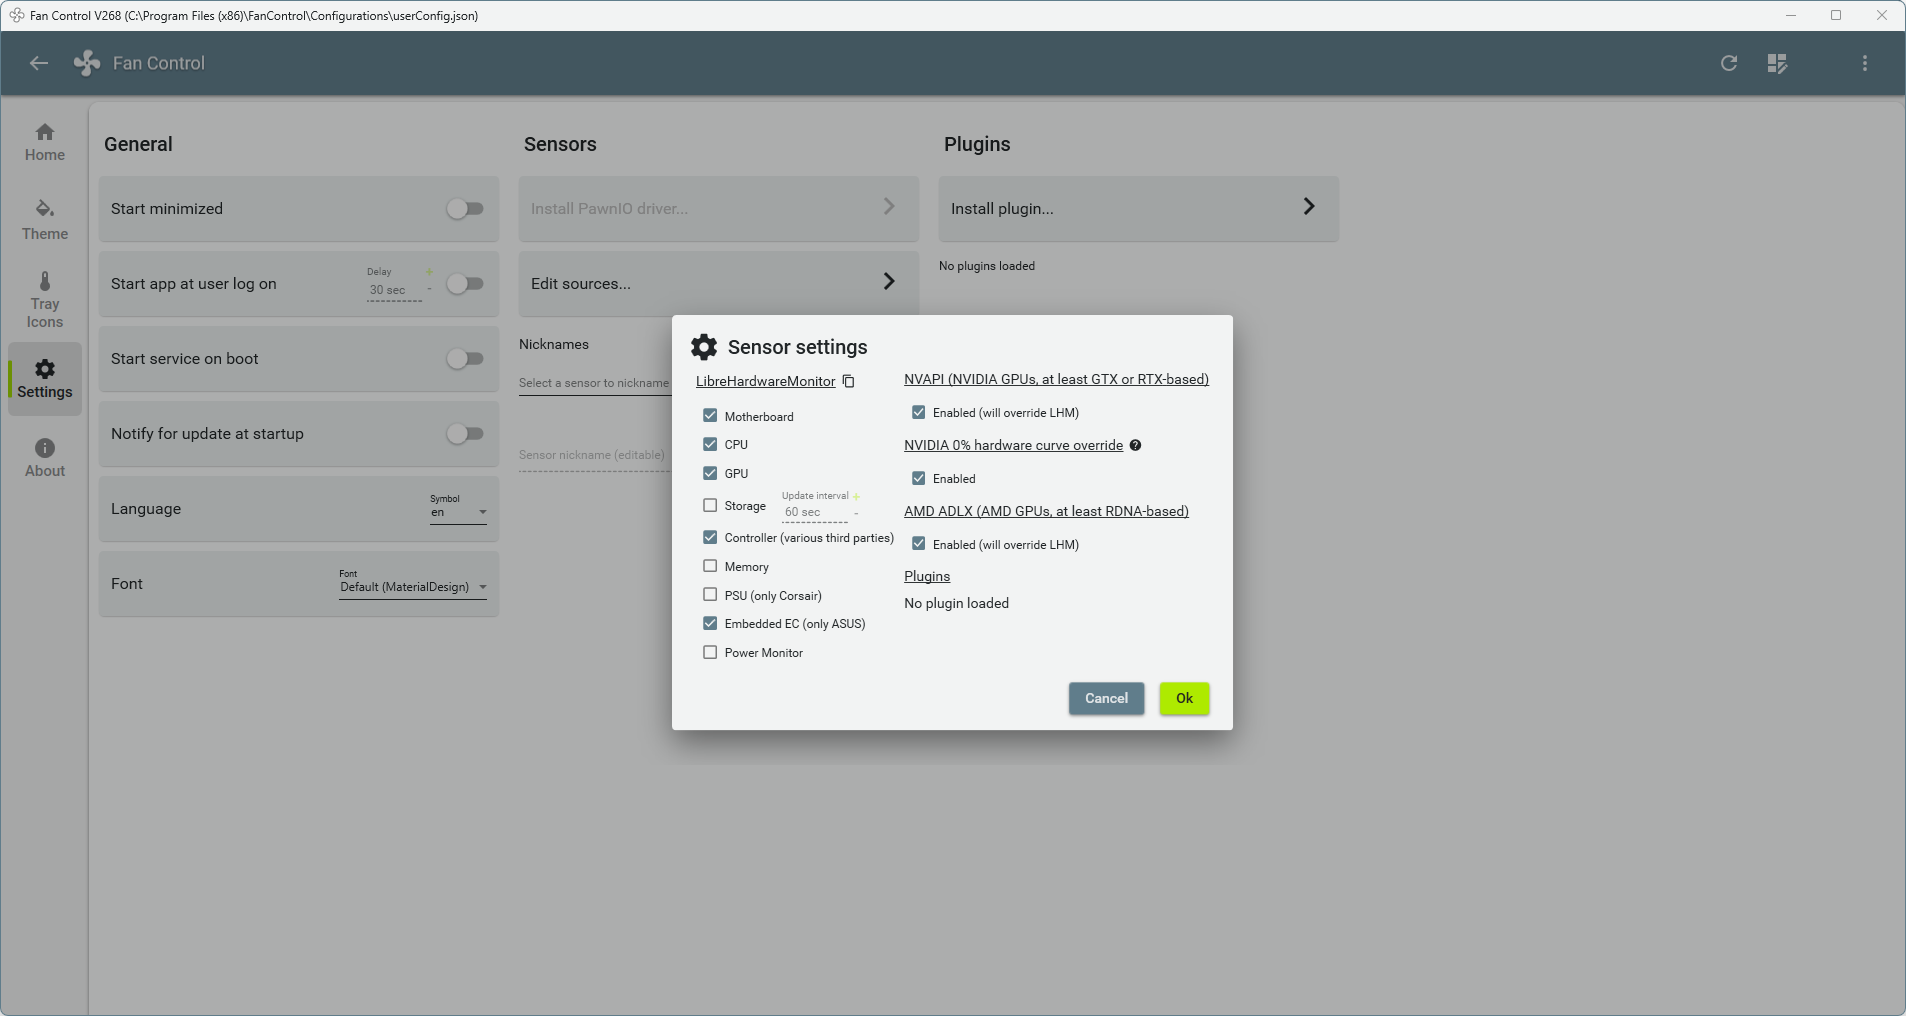
Task: Click the Plugins link in Sensor settings dialog
Action: pos(927,576)
